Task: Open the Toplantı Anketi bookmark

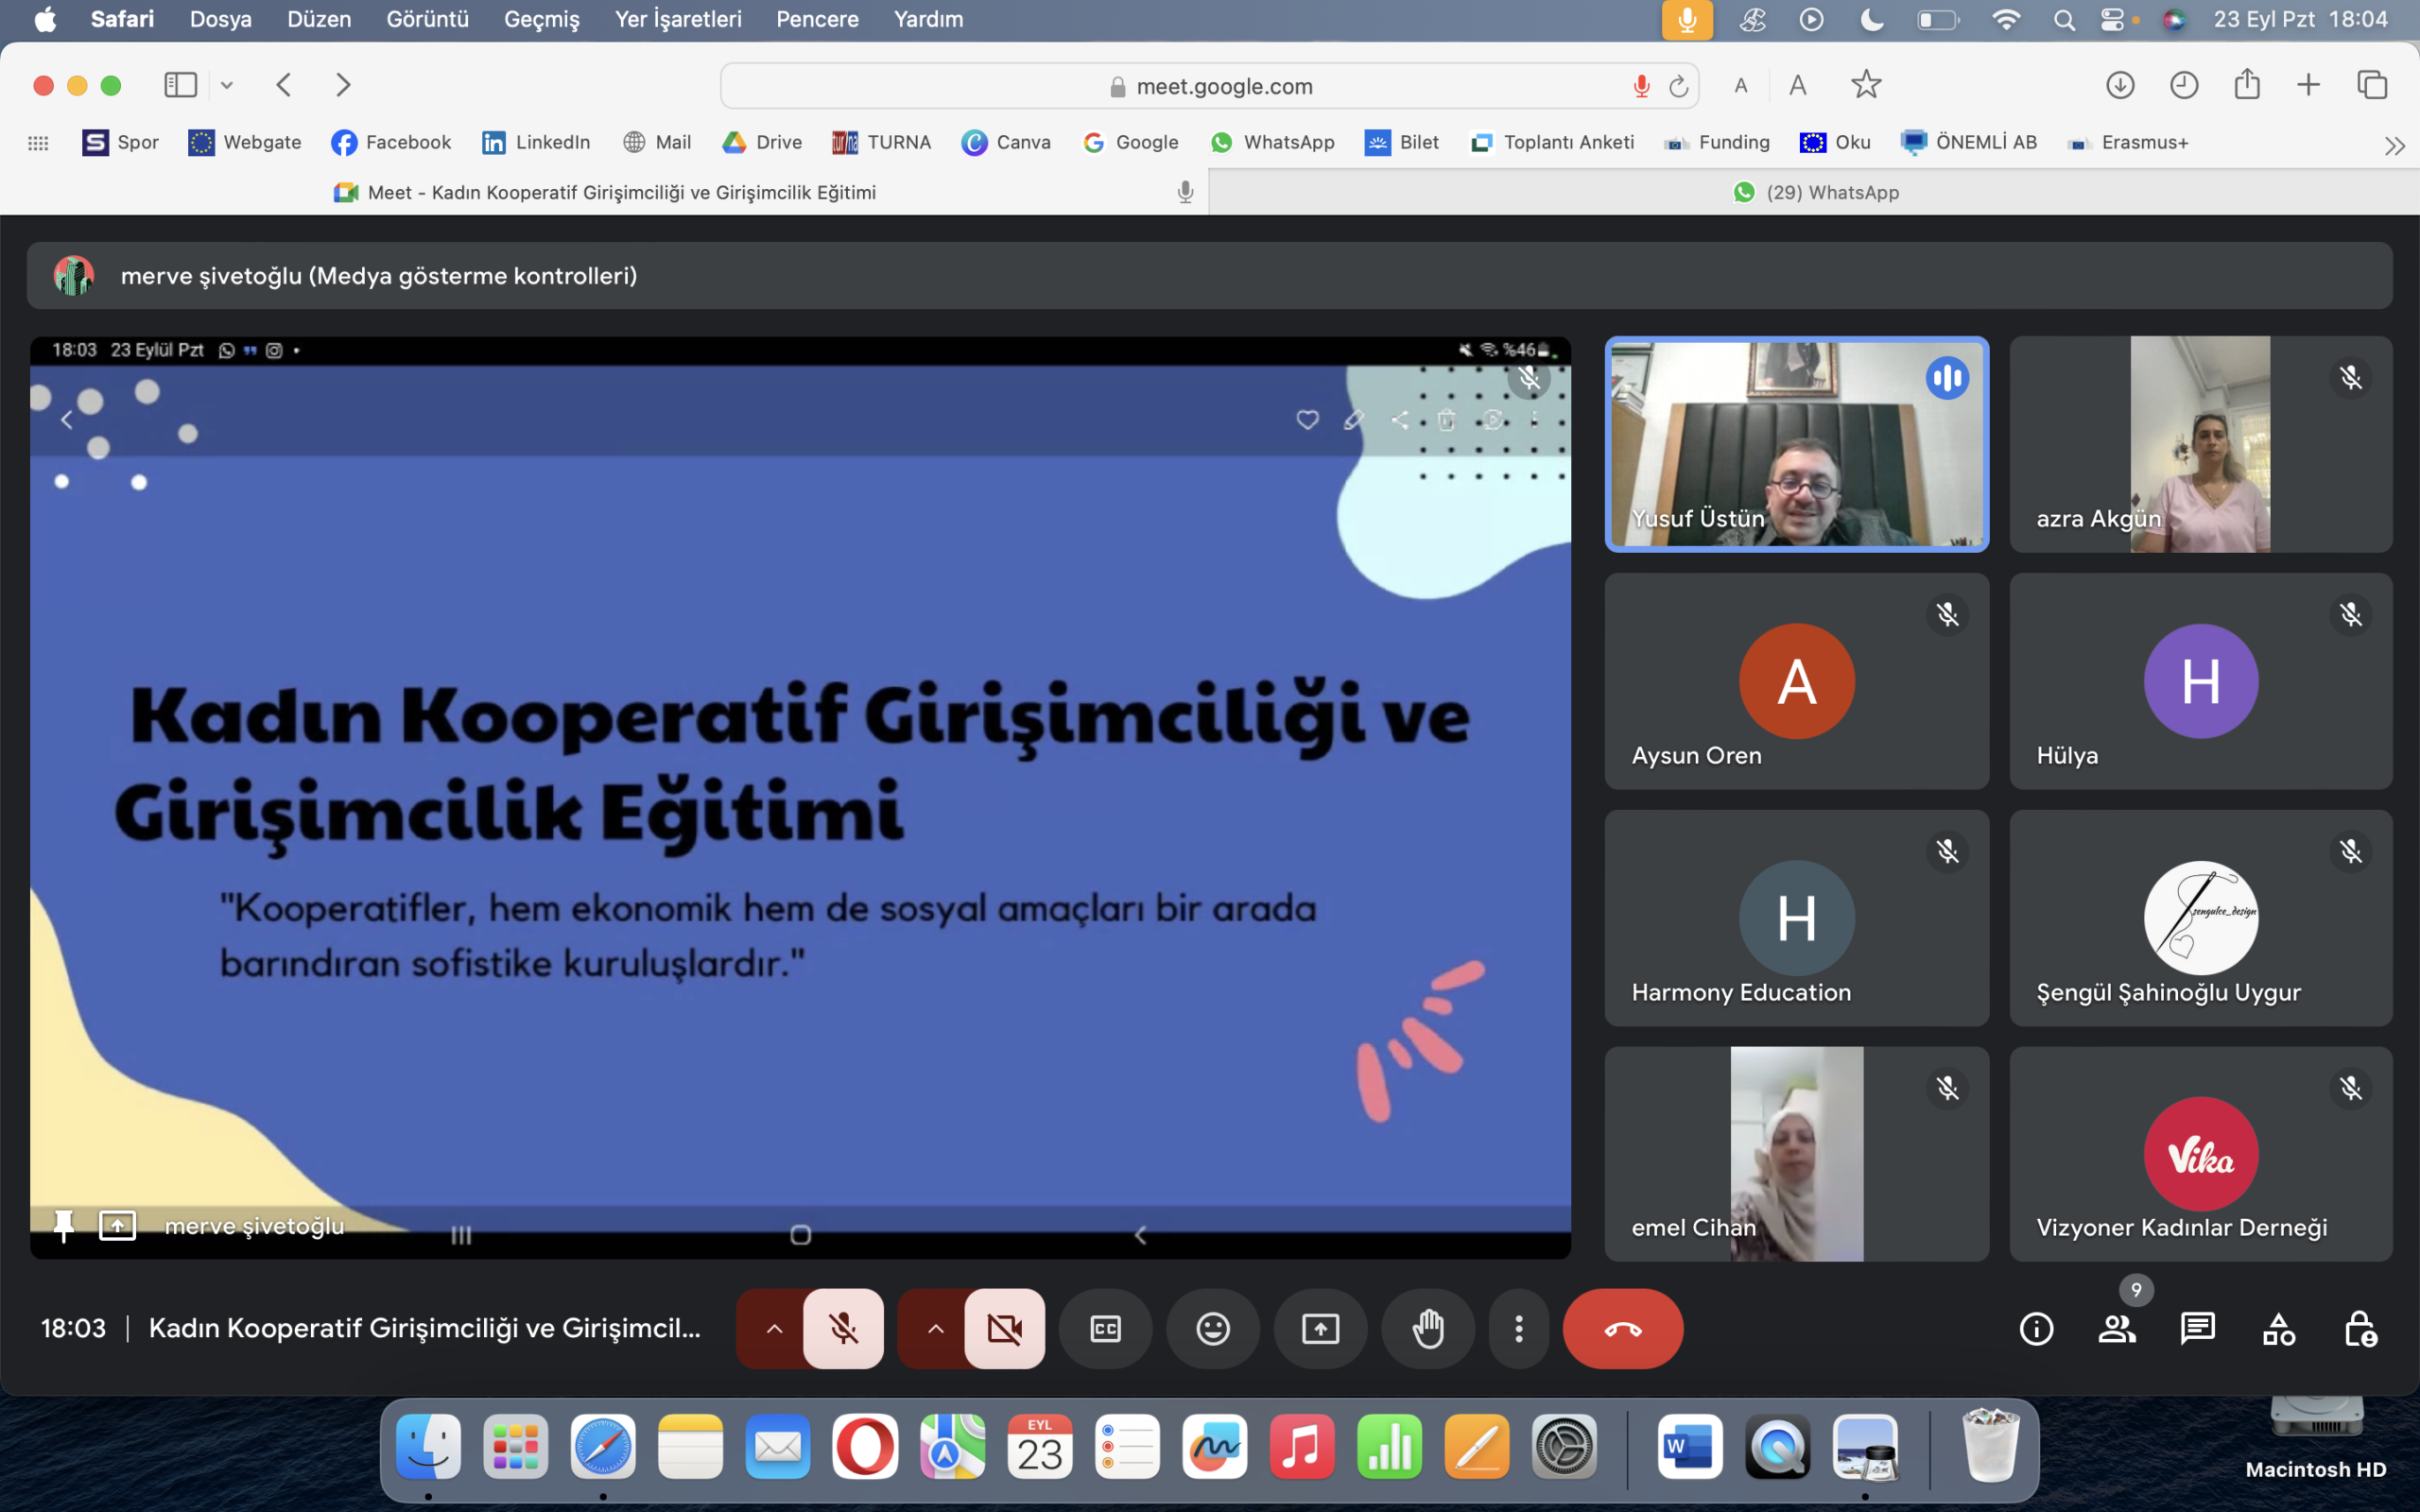Action: 1552,142
